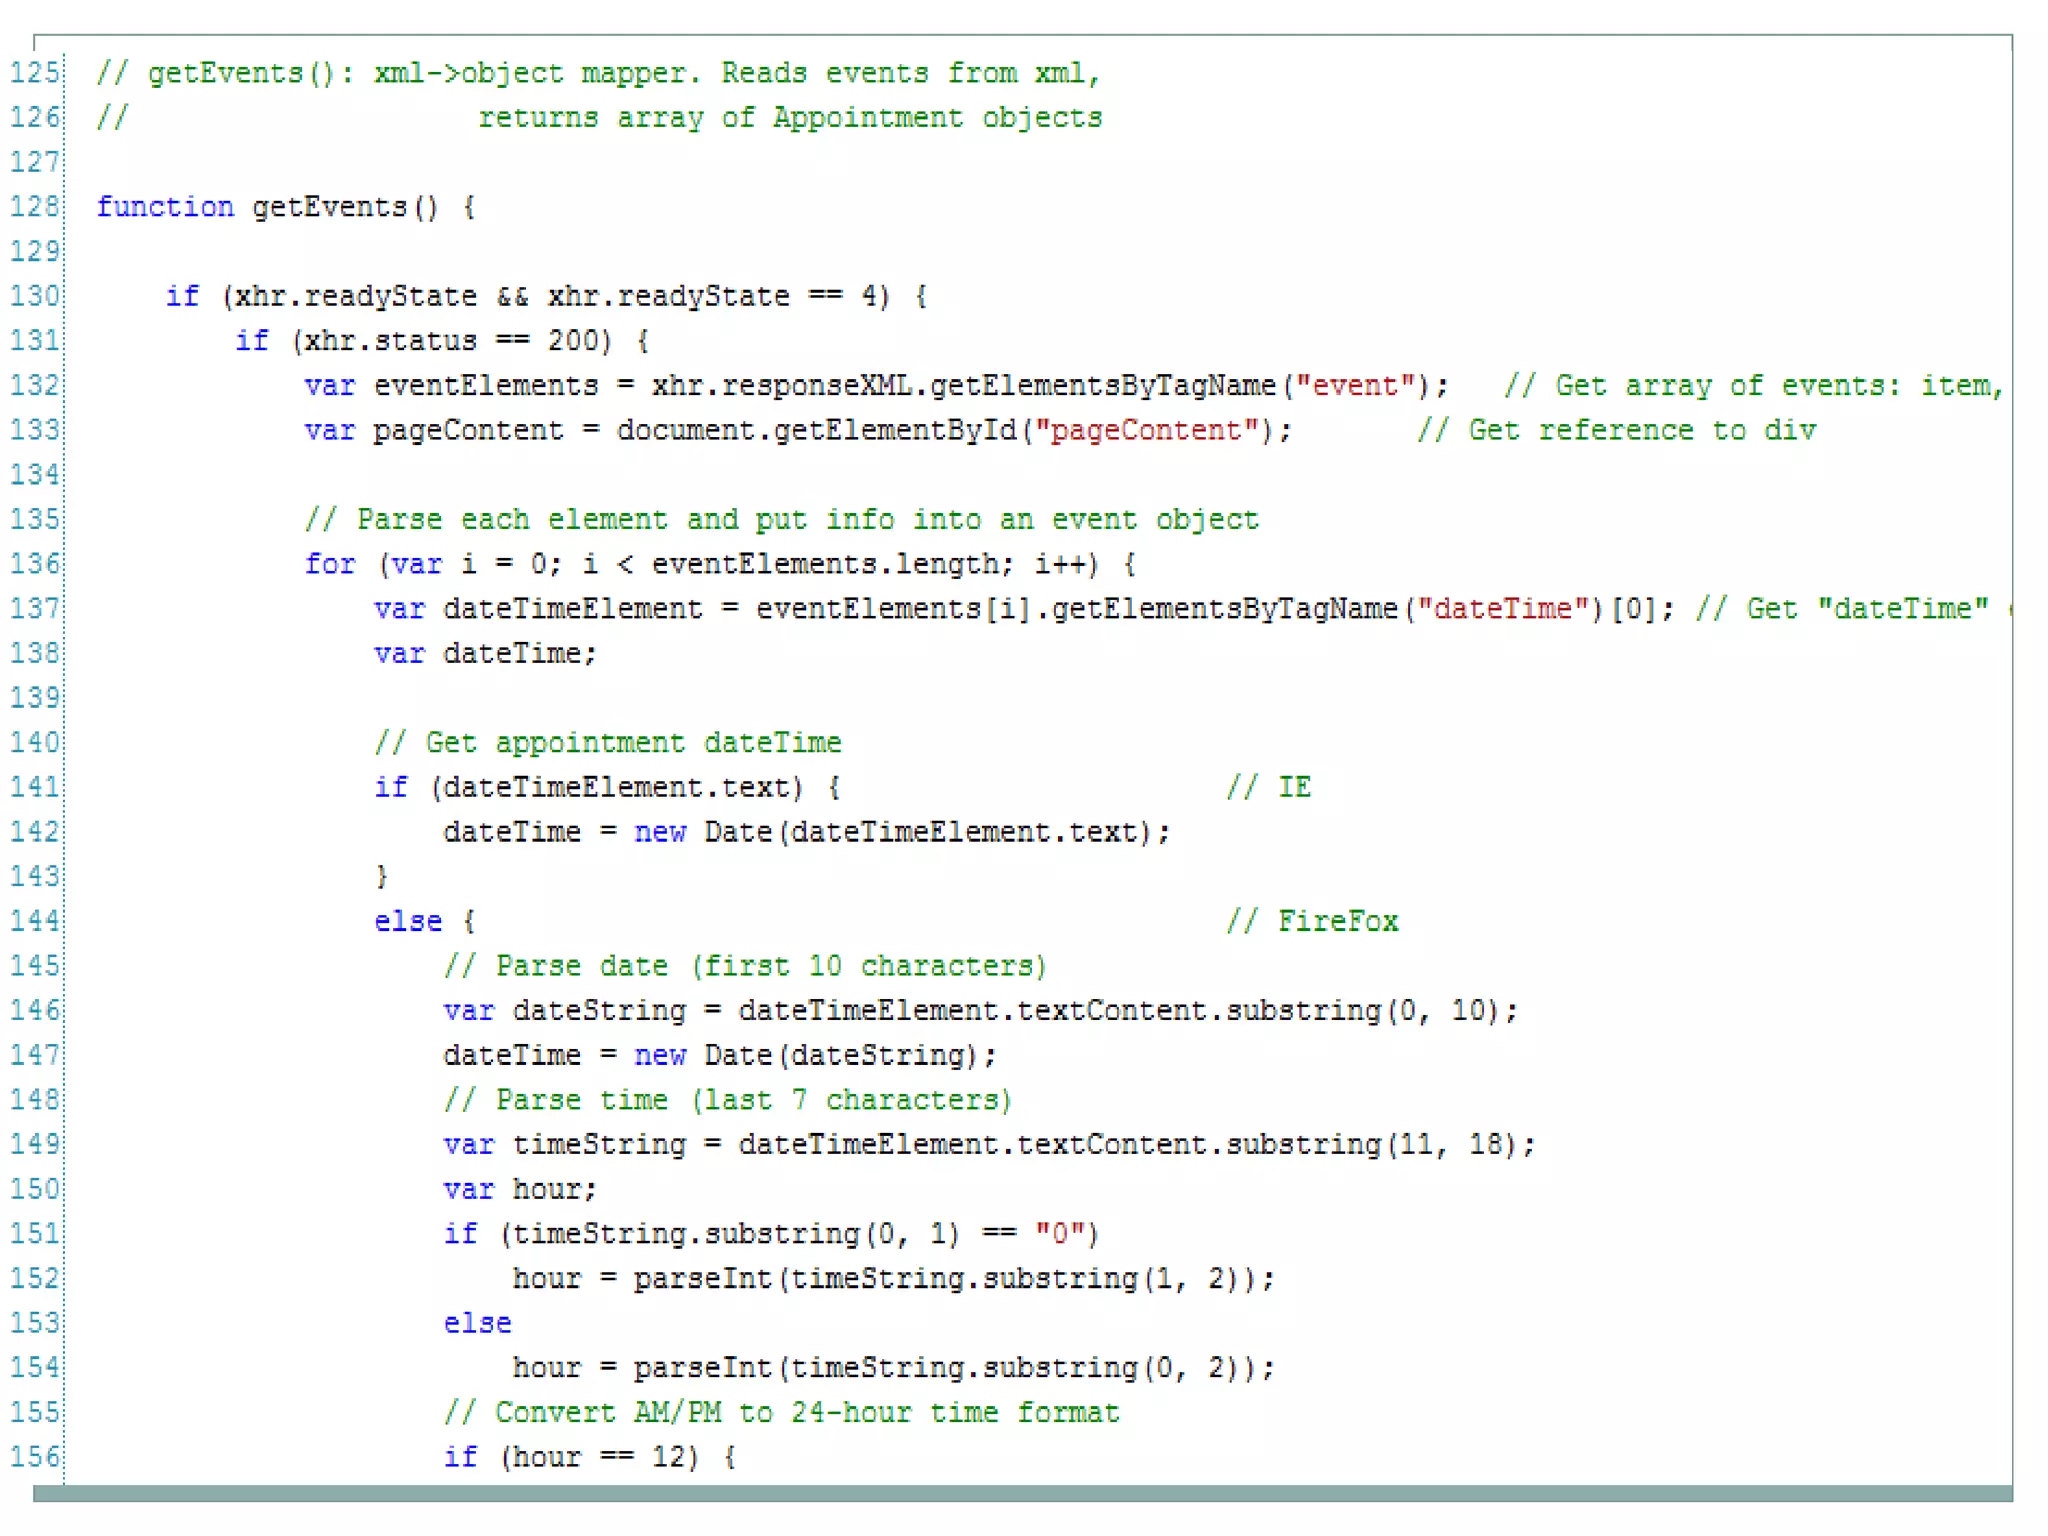Click line number 136 in the gutter
2048x1536 pixels.
coord(35,564)
